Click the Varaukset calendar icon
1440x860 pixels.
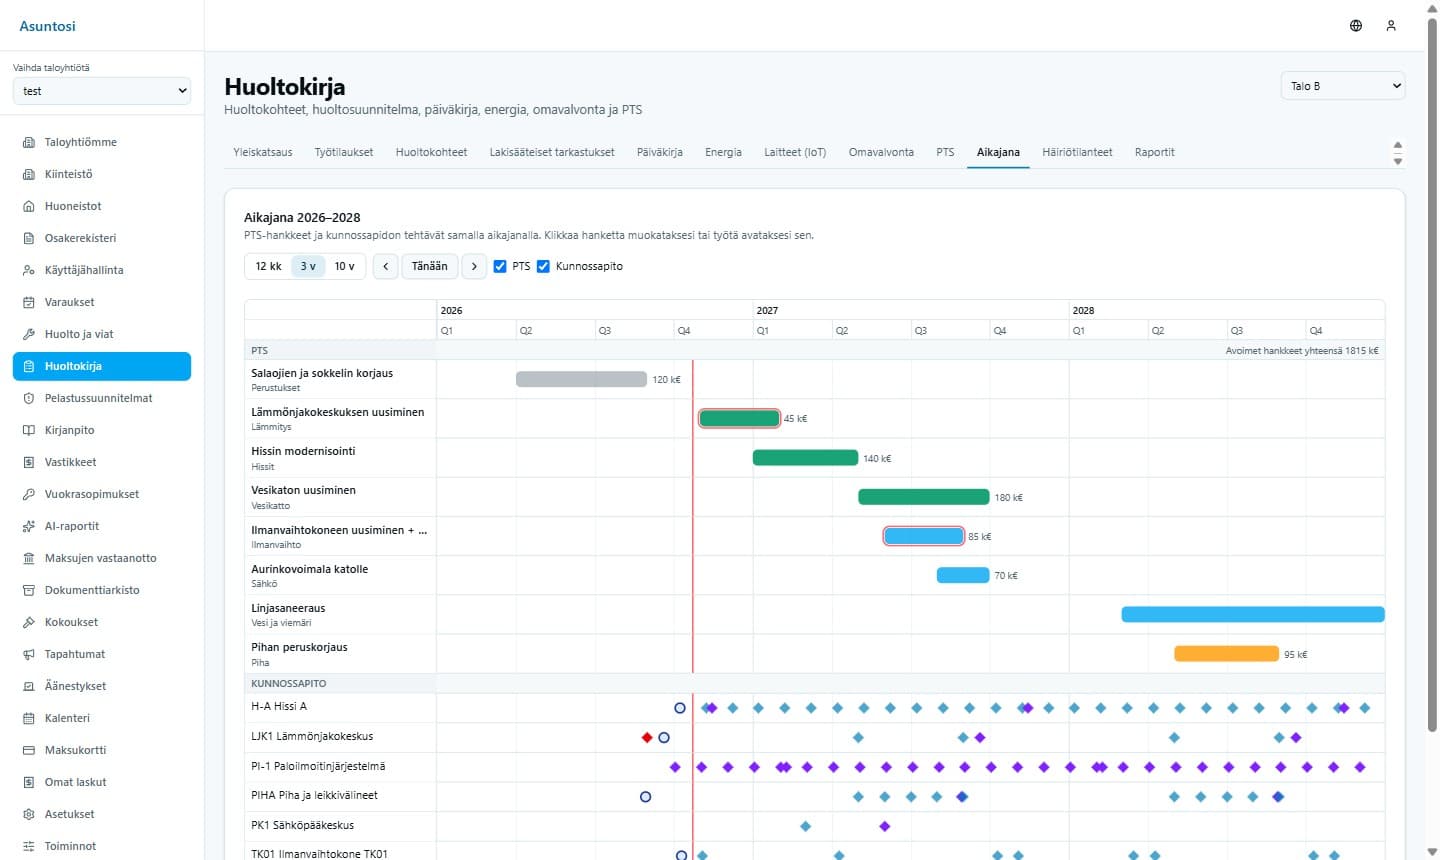tap(29, 302)
